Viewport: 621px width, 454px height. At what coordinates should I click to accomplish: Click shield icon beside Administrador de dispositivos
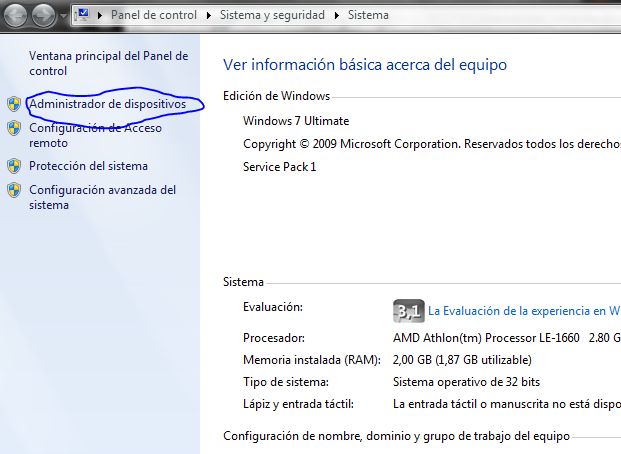click(x=14, y=104)
